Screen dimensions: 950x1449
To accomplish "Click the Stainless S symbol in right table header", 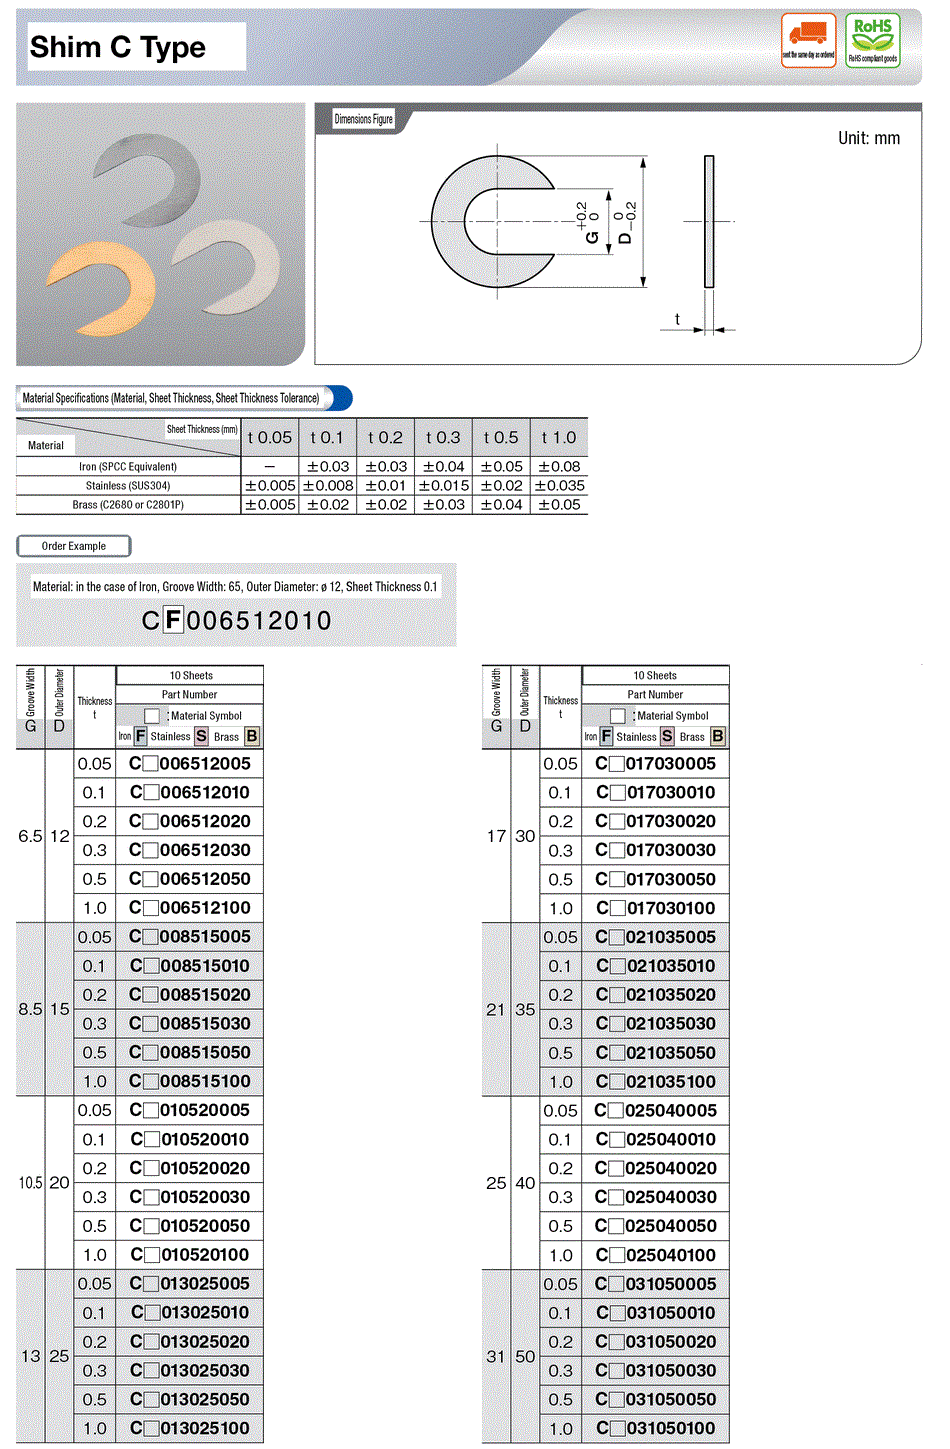I will click(667, 737).
